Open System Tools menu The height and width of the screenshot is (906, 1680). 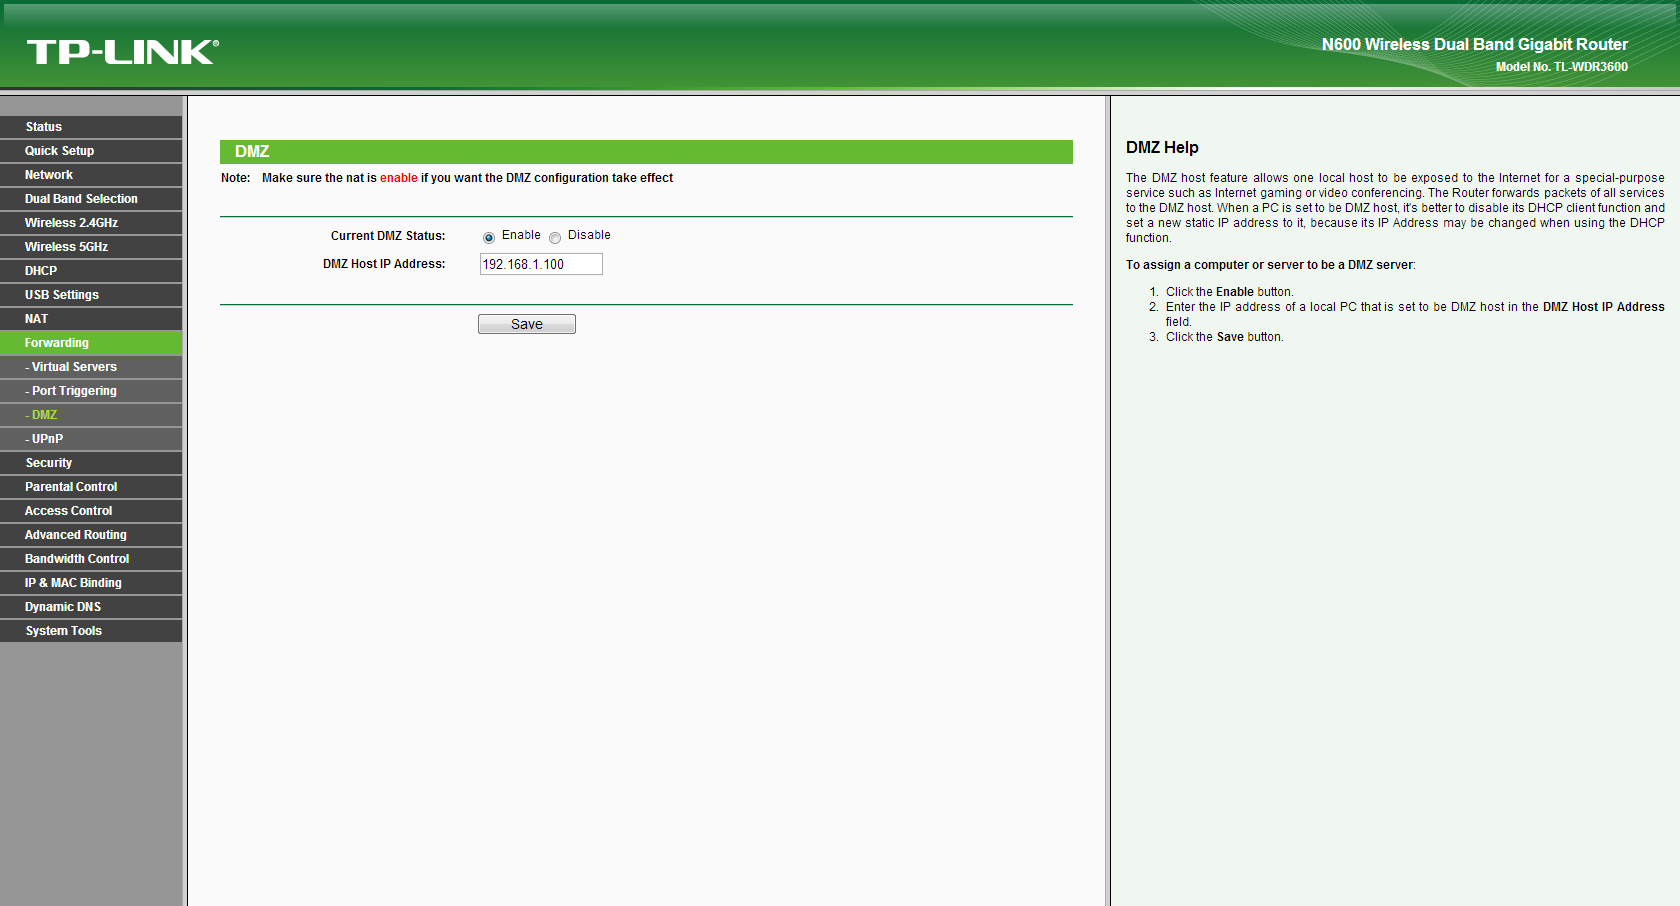click(91, 631)
